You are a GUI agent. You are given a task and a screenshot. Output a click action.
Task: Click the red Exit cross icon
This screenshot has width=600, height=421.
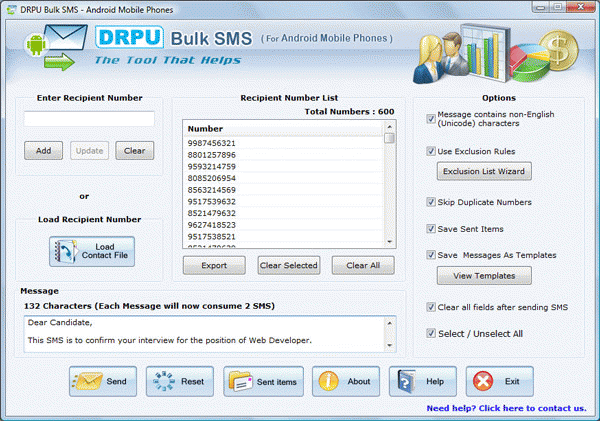pyautogui.click(x=483, y=381)
